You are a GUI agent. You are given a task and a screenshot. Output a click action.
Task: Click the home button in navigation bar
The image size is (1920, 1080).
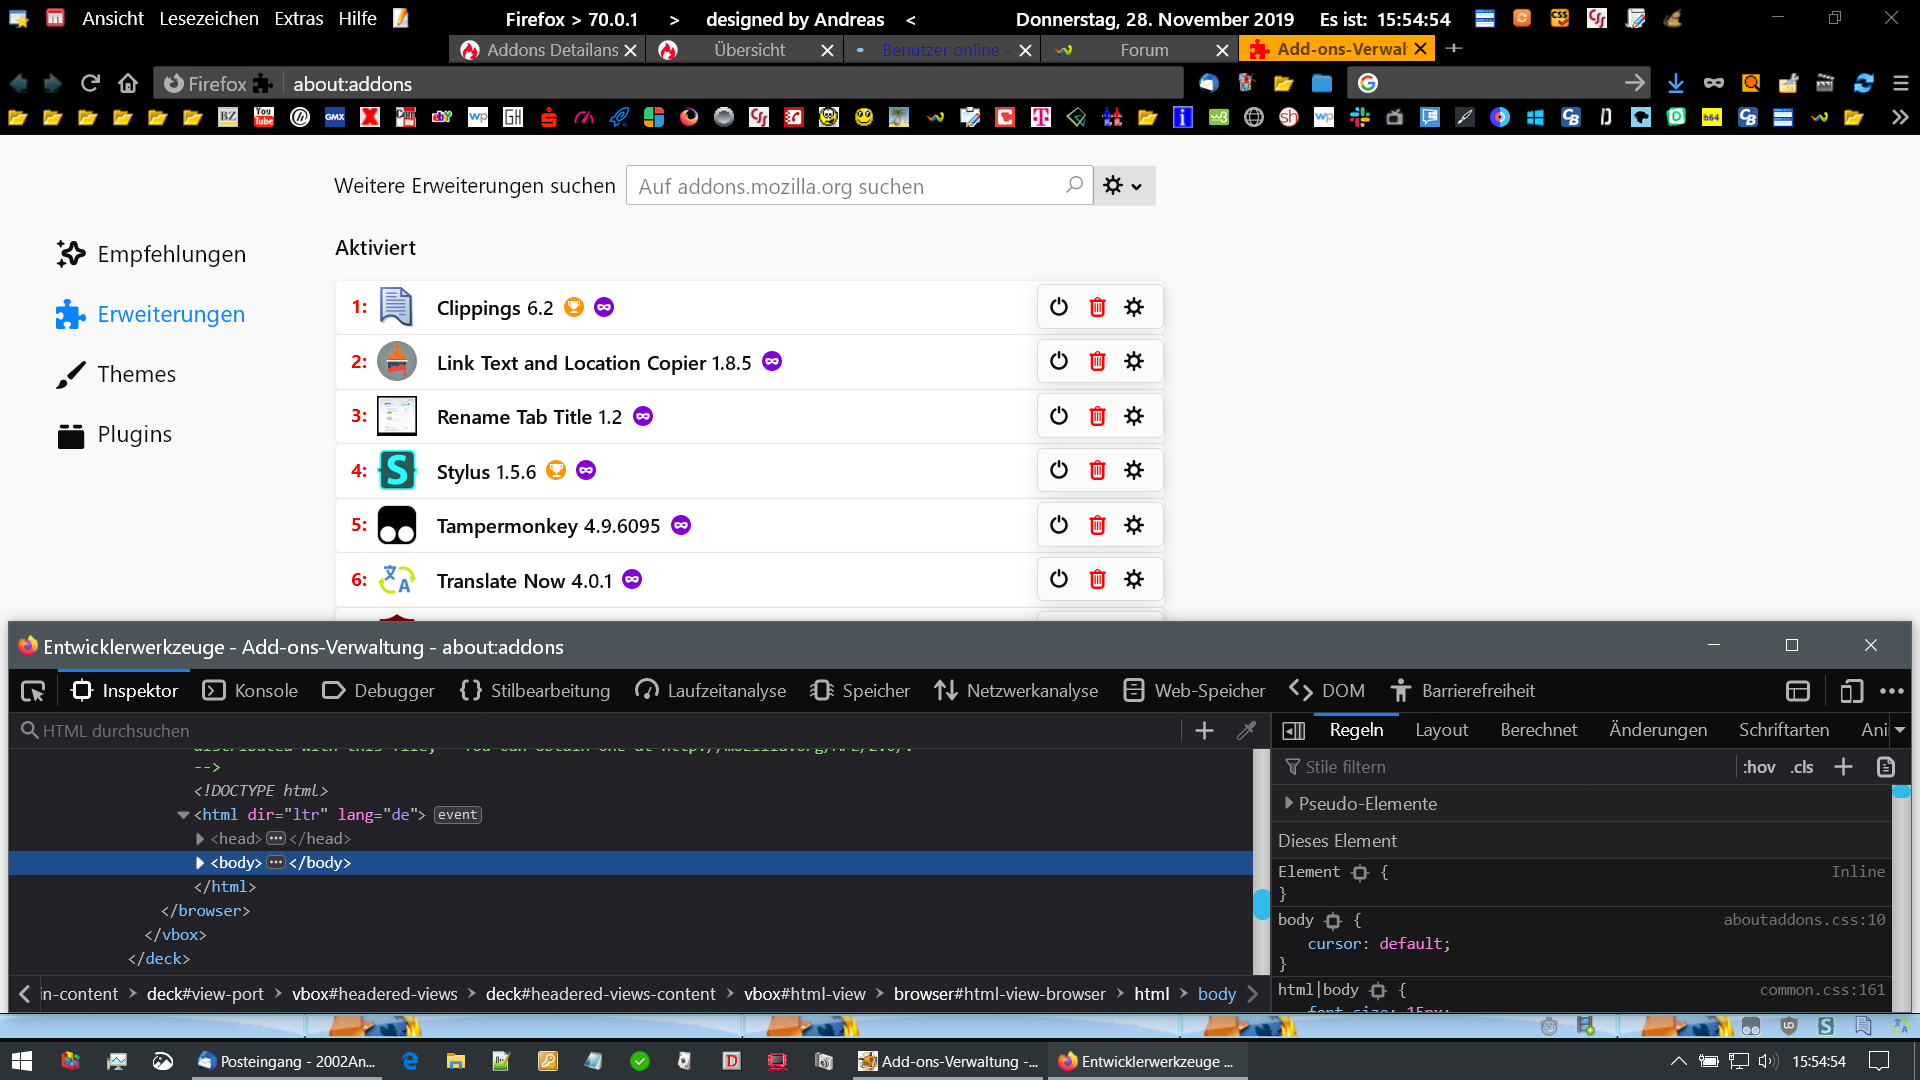pos(127,83)
